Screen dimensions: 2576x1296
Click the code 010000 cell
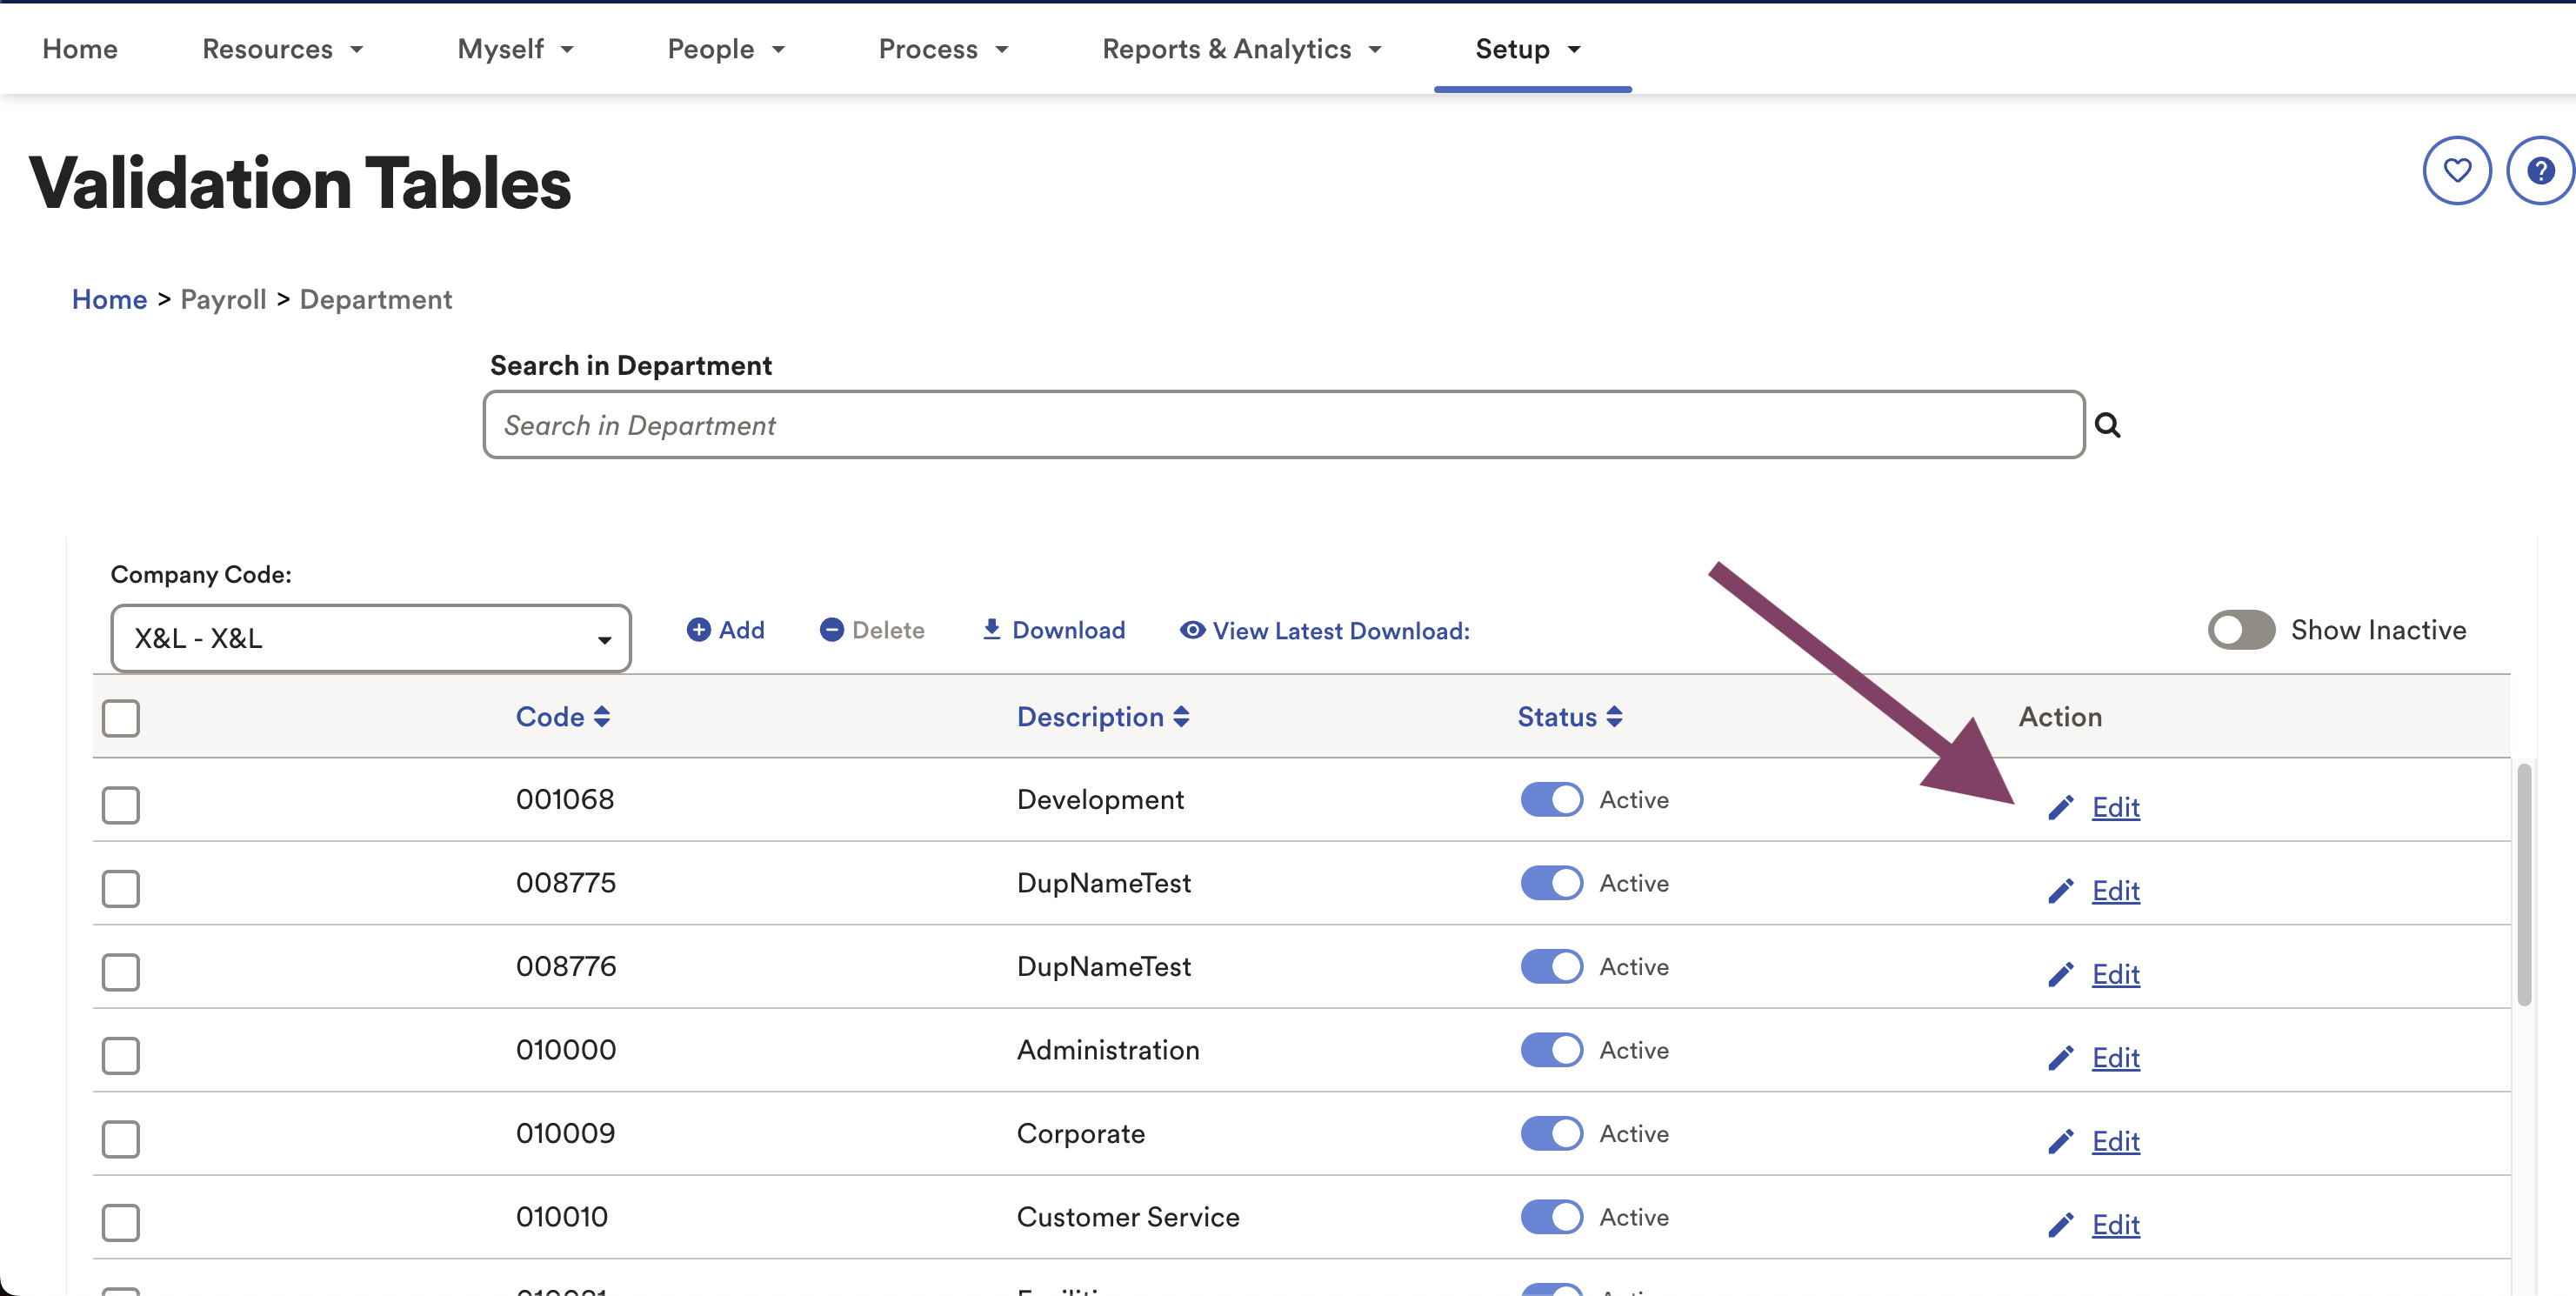coord(566,1049)
